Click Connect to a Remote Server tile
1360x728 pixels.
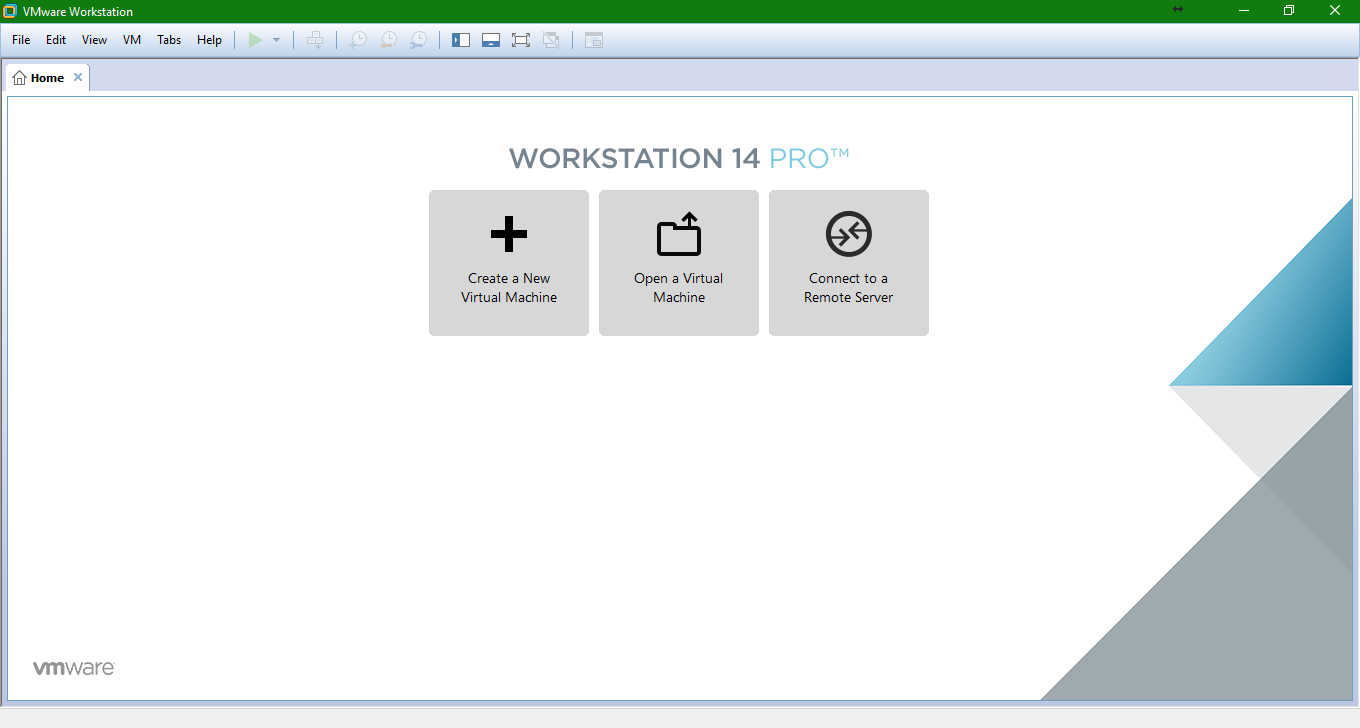849,263
